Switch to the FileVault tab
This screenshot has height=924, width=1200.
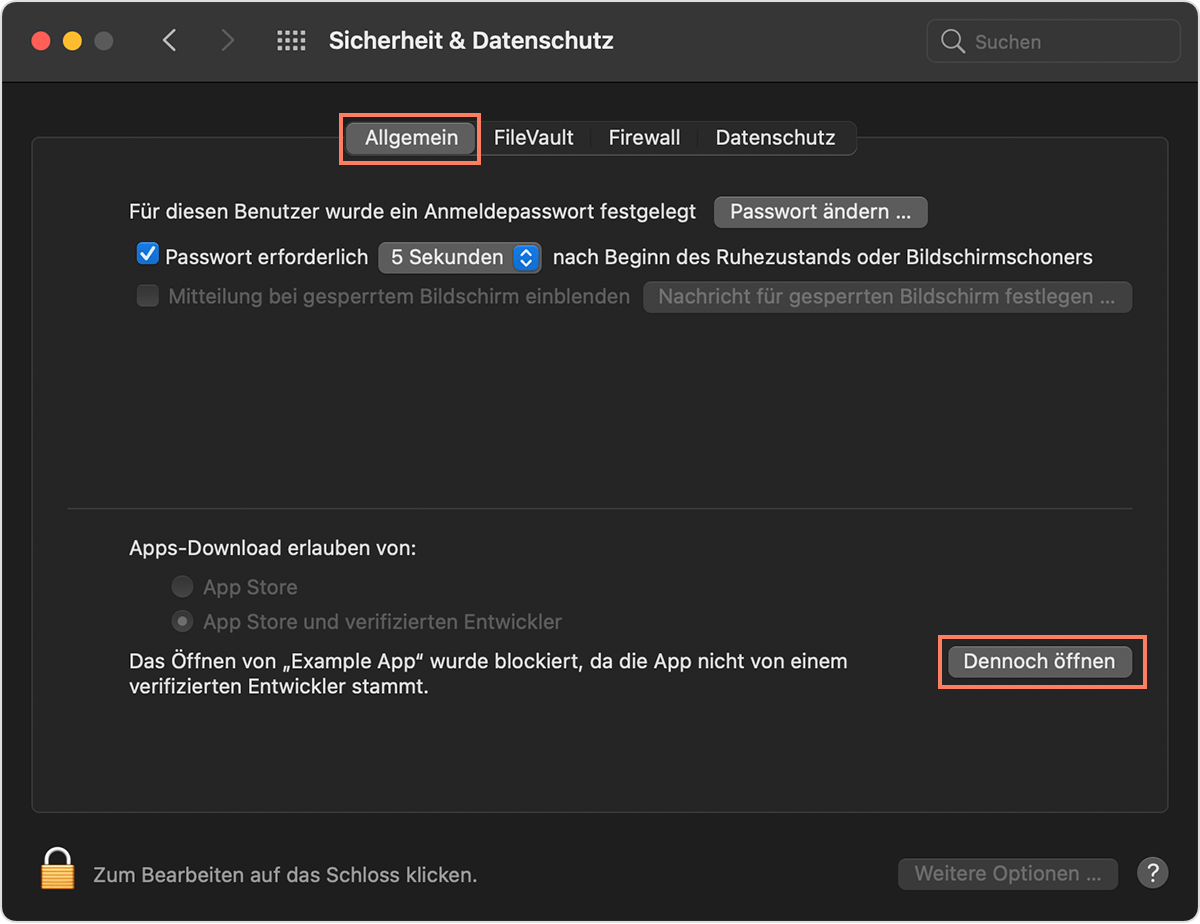[x=534, y=138]
